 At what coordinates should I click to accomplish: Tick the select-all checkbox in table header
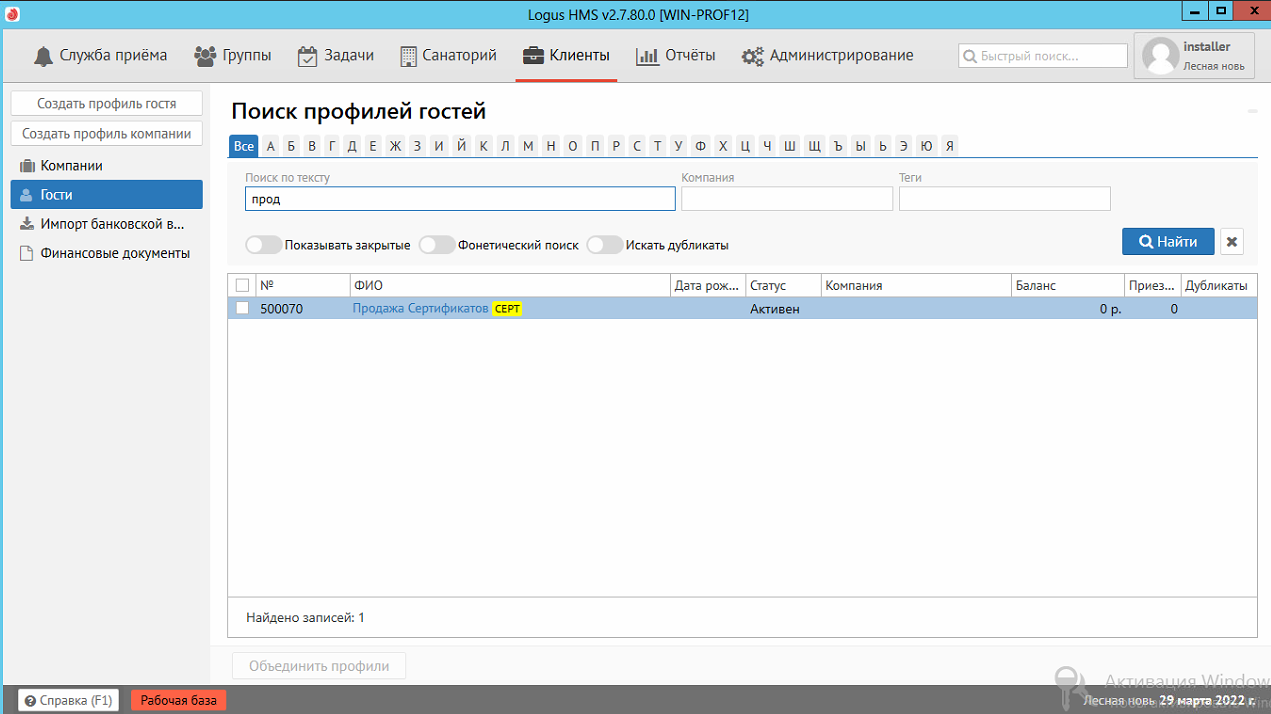(x=242, y=286)
